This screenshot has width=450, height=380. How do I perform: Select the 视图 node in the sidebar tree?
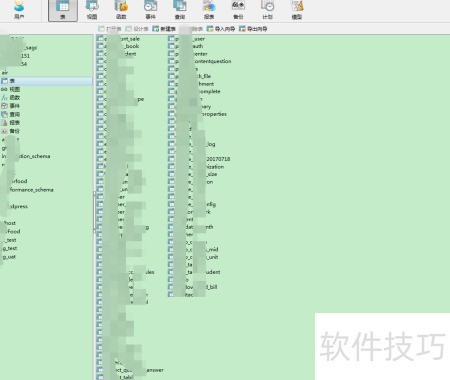click(11, 89)
